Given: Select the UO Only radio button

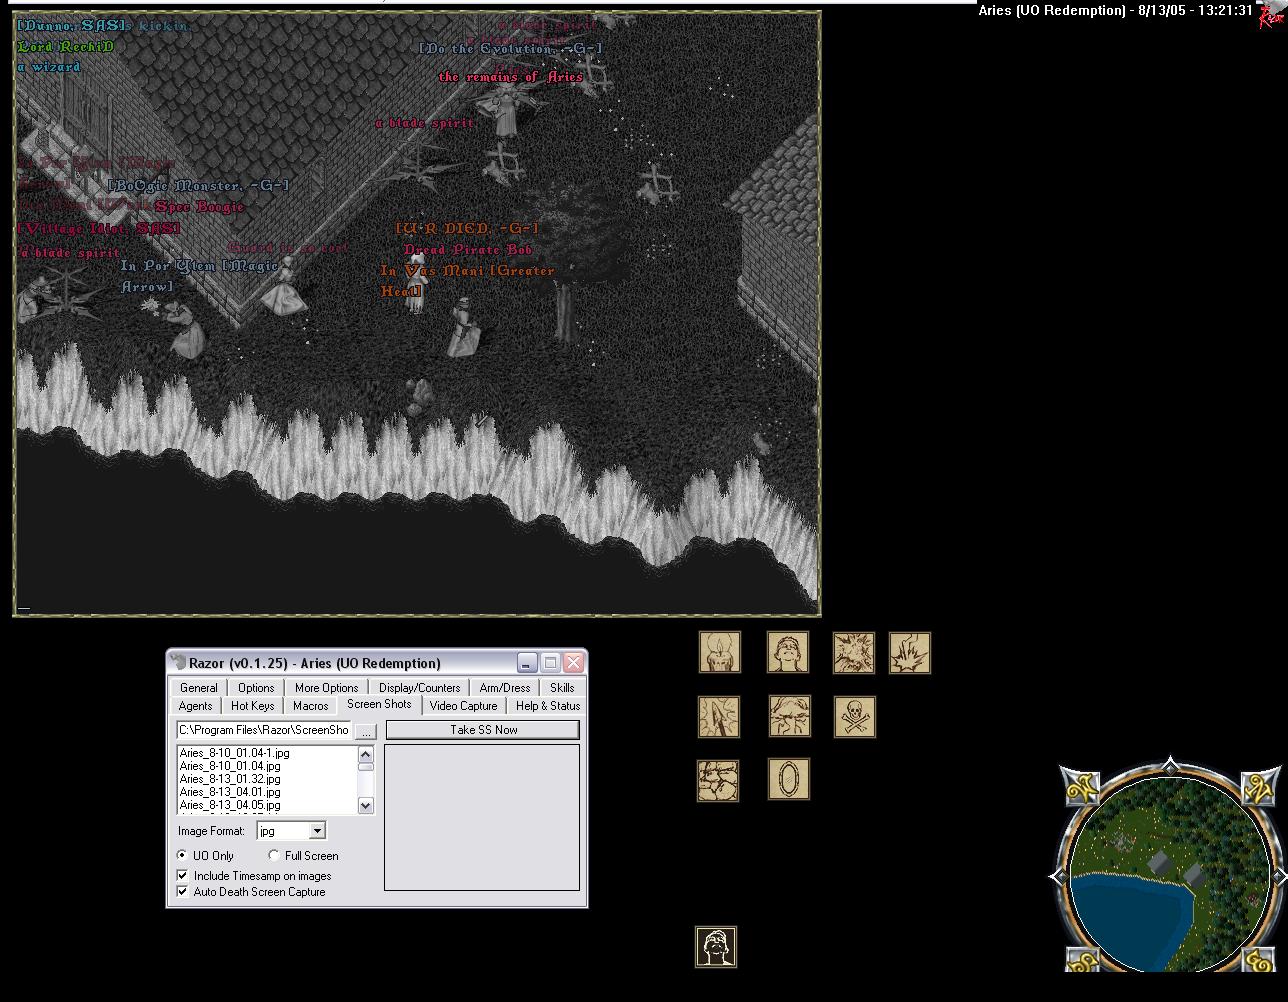Looking at the screenshot, I should pos(182,856).
